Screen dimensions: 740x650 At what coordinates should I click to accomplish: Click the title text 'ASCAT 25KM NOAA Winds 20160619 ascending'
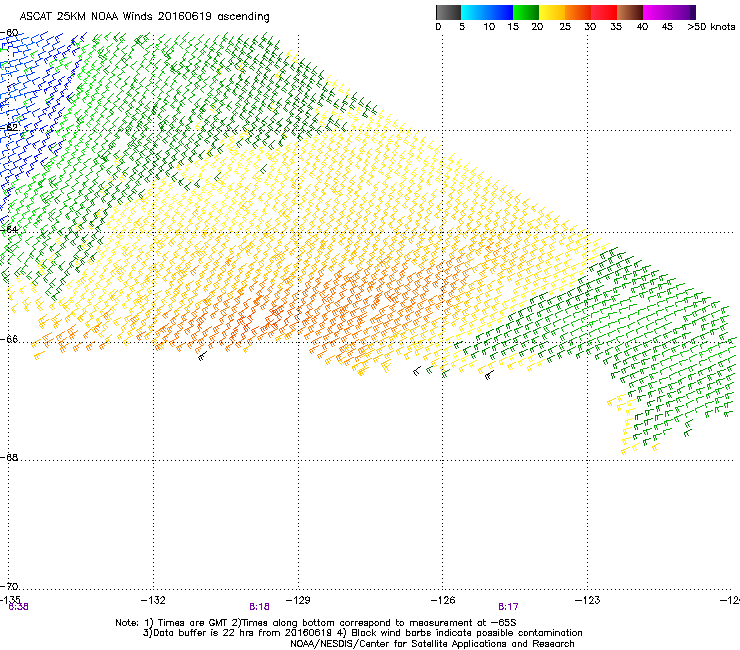pos(144,17)
